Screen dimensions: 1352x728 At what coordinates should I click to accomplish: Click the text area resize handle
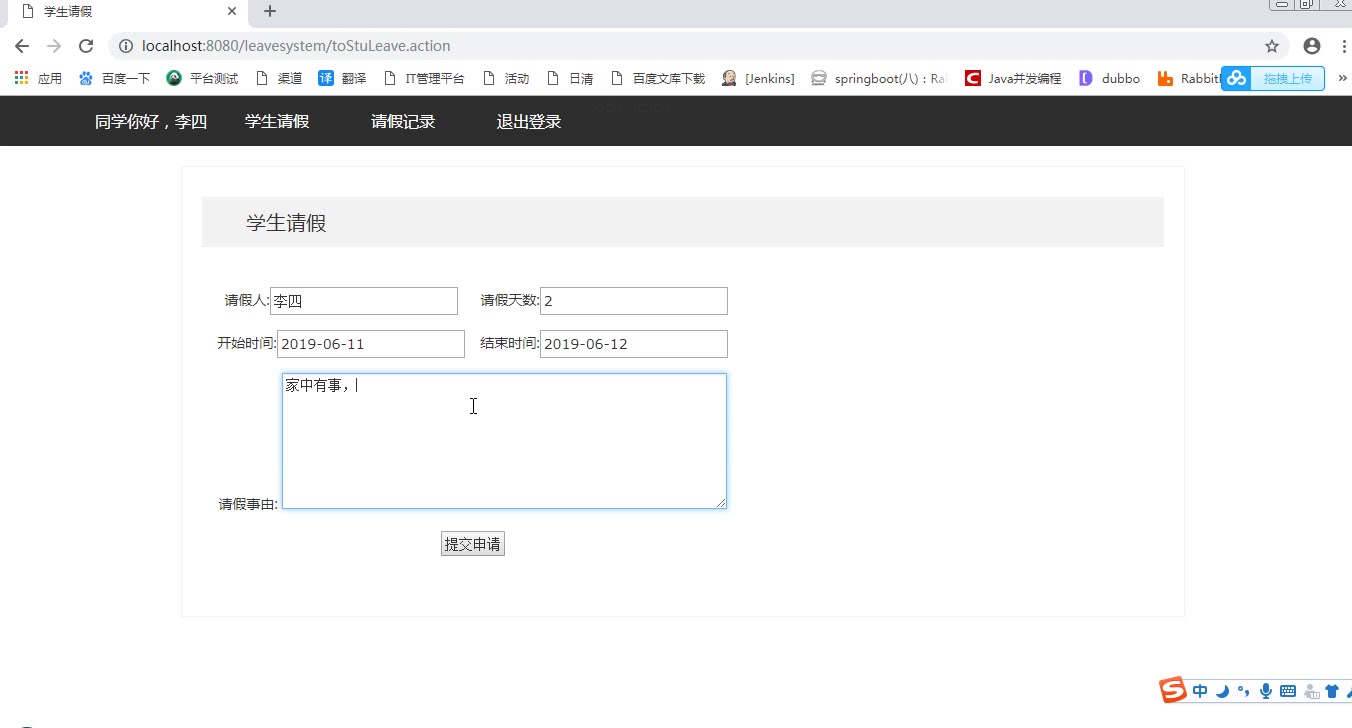point(720,502)
